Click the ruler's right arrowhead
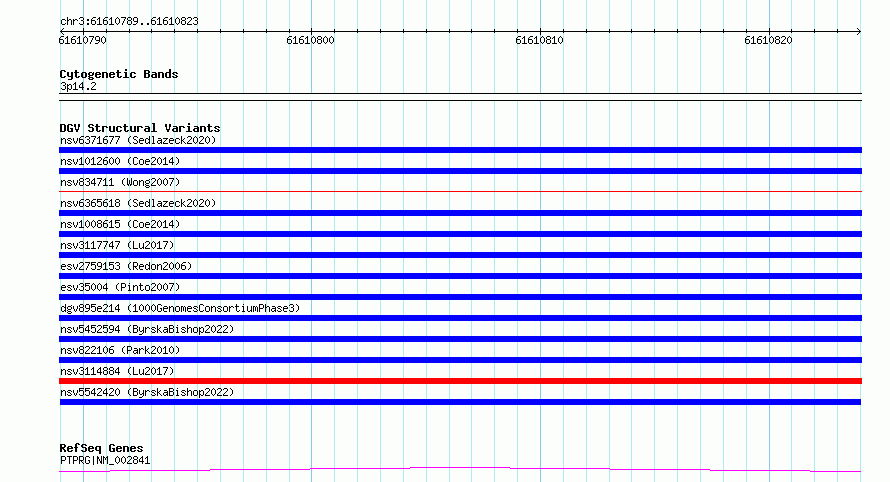The height and width of the screenshot is (482, 890). pos(859,31)
